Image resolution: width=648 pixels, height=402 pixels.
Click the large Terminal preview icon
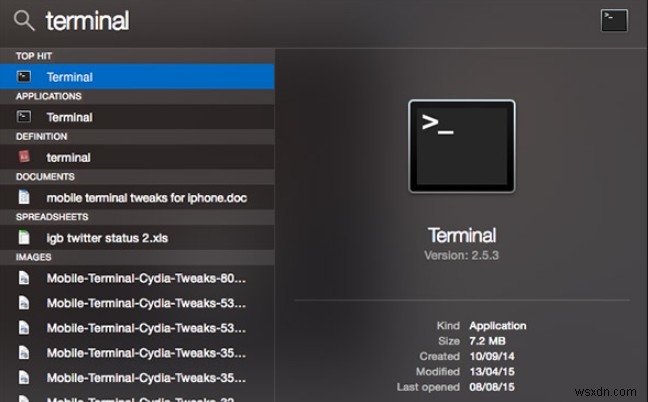click(x=461, y=146)
